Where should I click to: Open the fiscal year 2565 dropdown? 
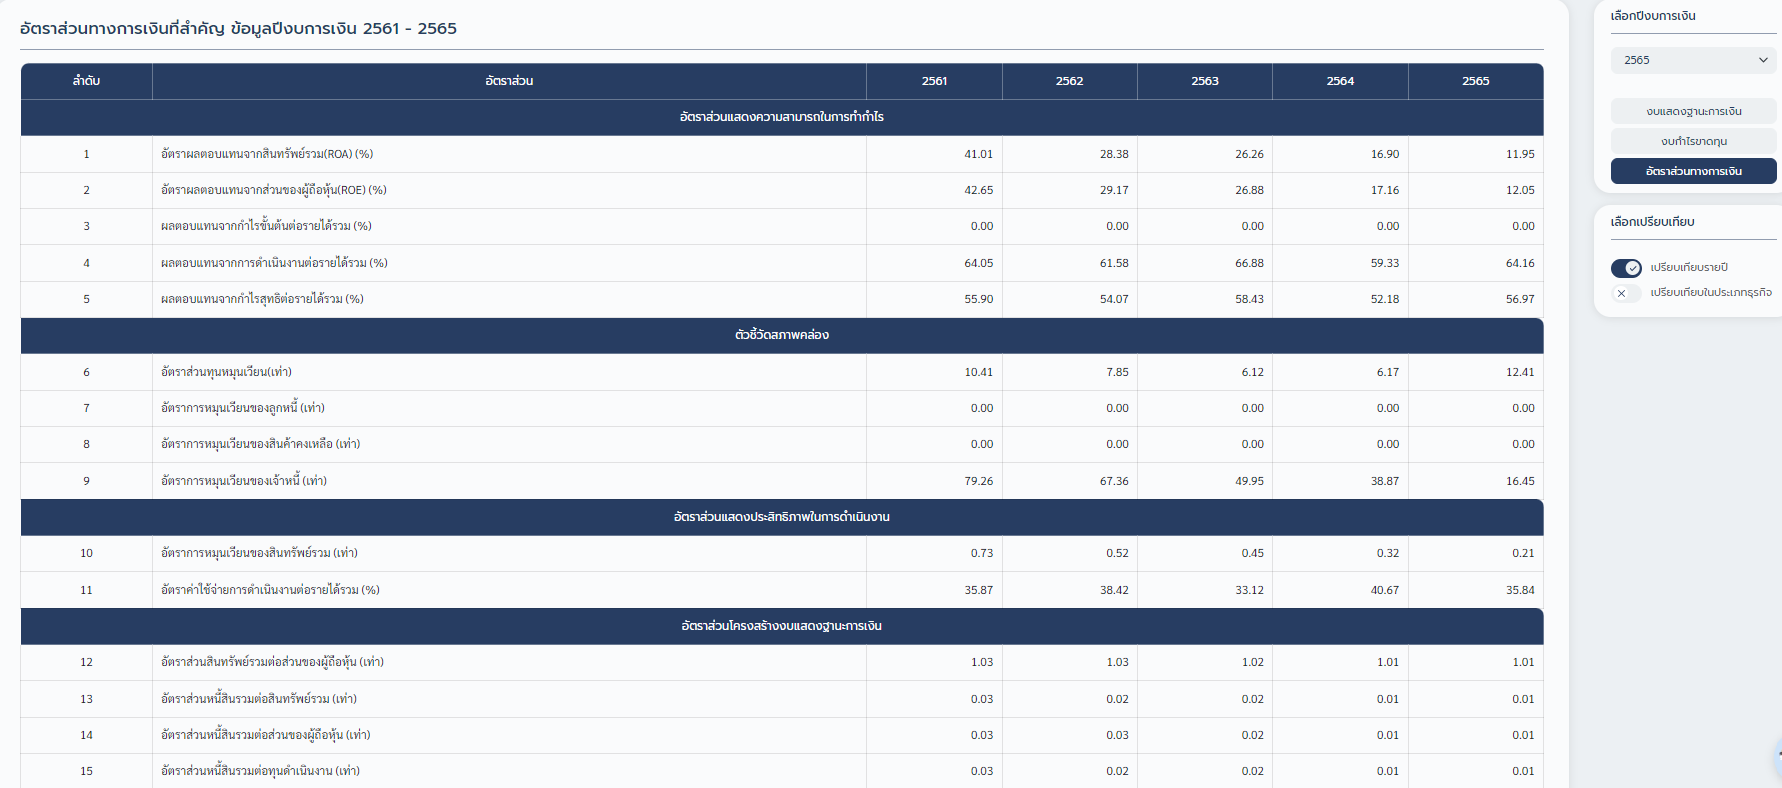[x=1693, y=60]
